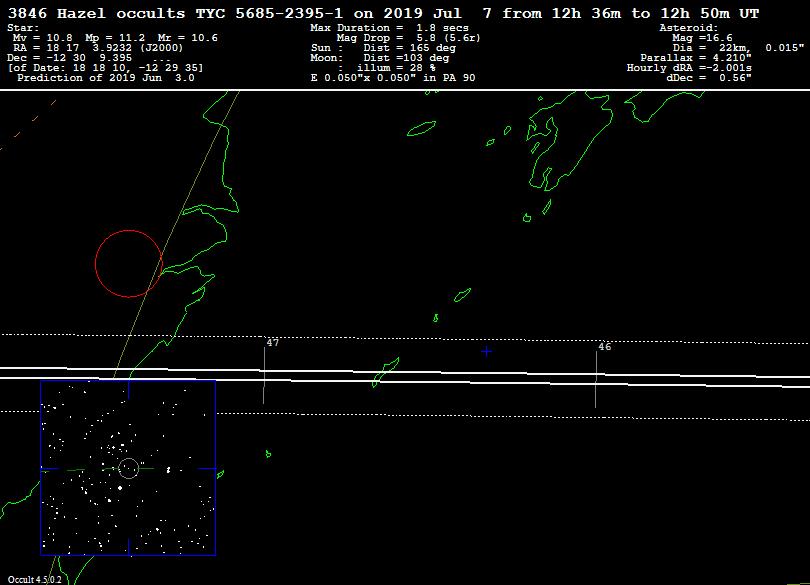
Task: Click the 'Dia = 22km, 0.015"' line
Action: coord(738,48)
